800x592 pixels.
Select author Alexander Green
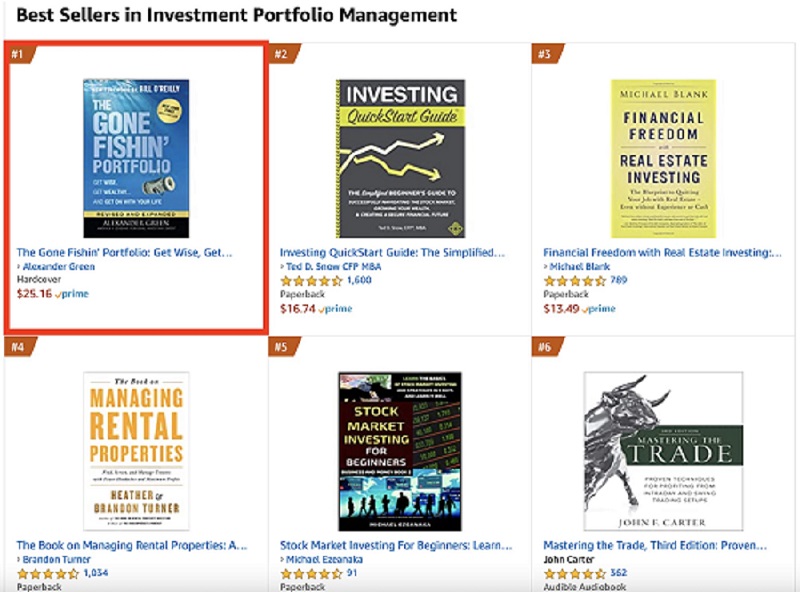pos(55,267)
